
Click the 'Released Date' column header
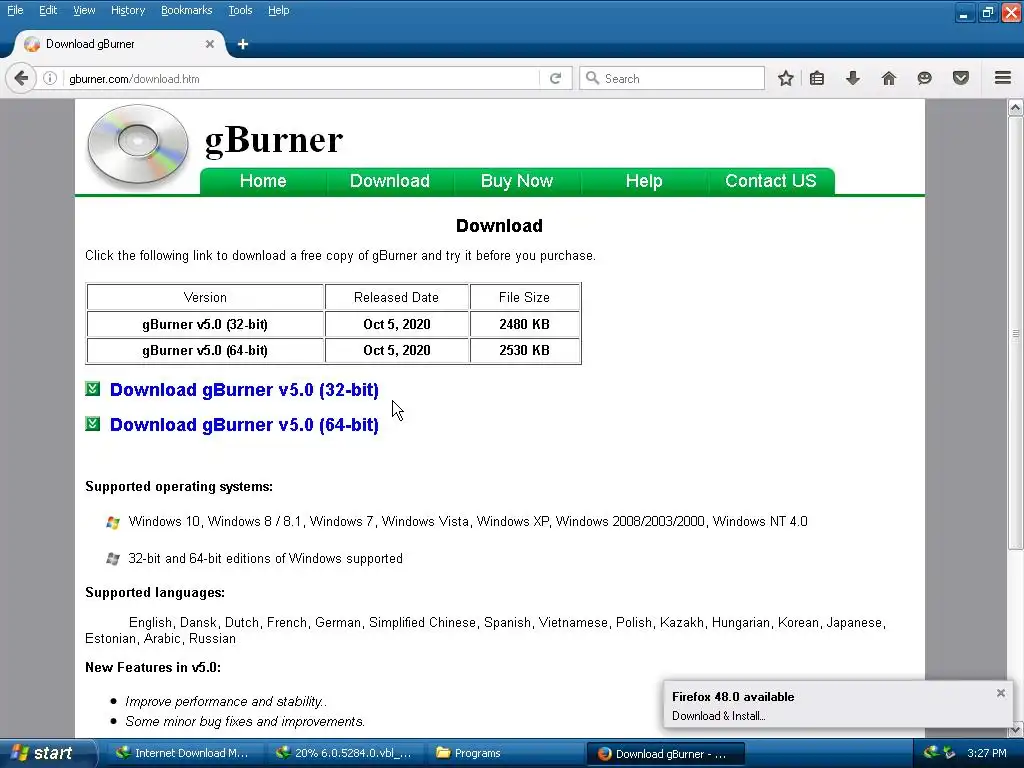click(x=396, y=297)
